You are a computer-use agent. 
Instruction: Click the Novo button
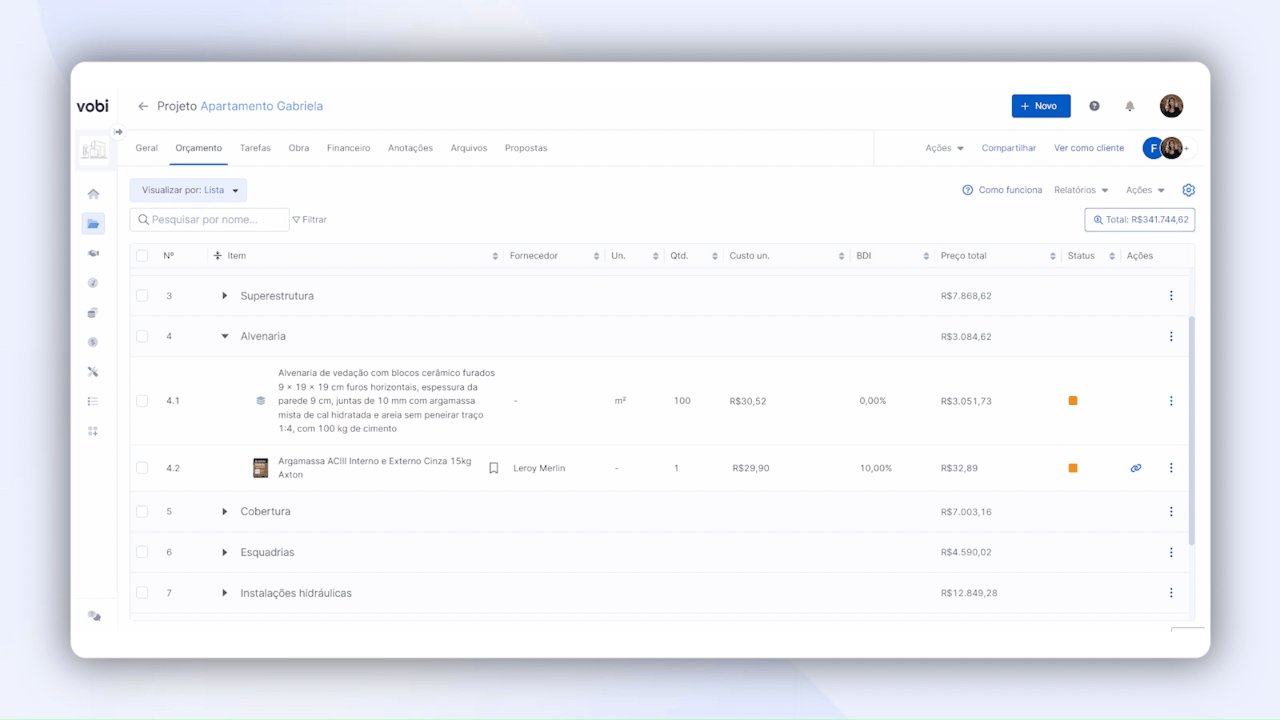pyautogui.click(x=1041, y=106)
